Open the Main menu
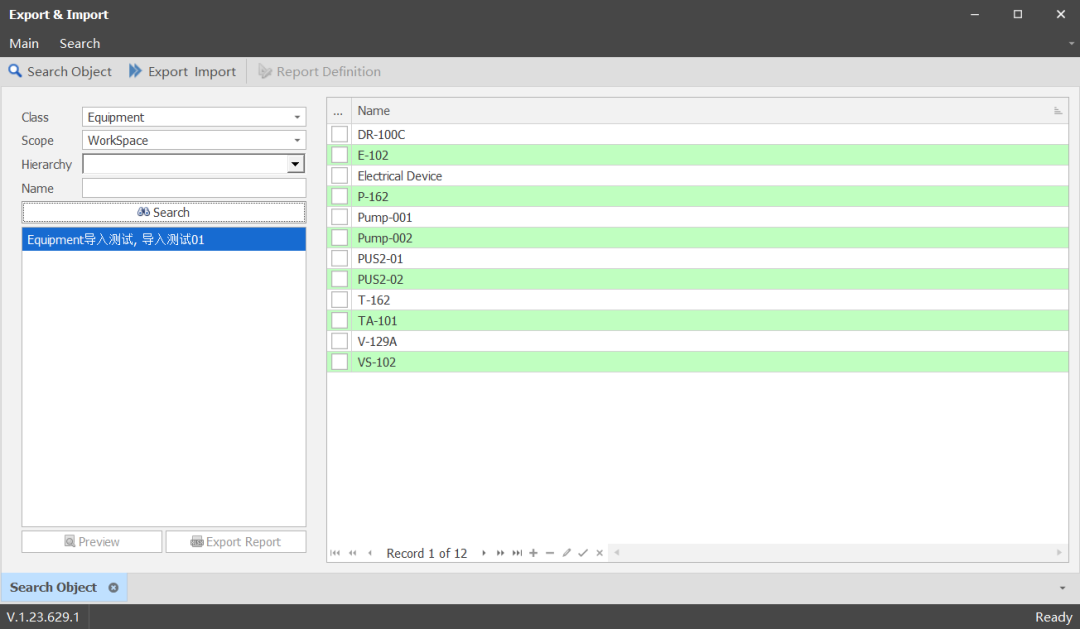Image resolution: width=1080 pixels, height=629 pixels. pyautogui.click(x=24, y=43)
